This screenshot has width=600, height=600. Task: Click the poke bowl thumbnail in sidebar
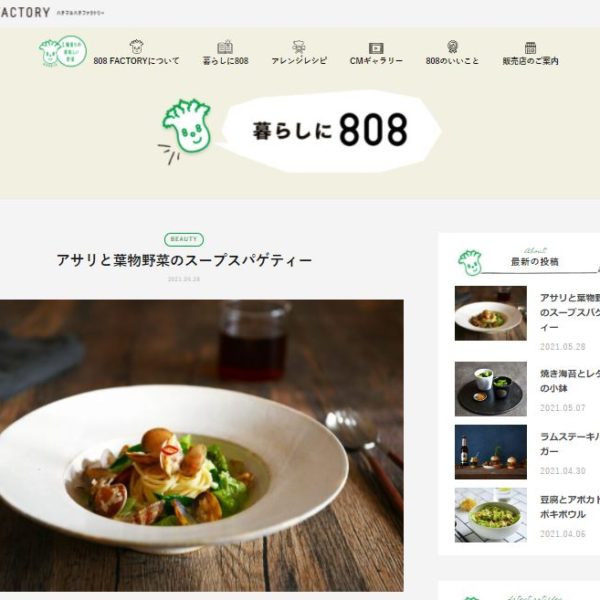tap(491, 515)
